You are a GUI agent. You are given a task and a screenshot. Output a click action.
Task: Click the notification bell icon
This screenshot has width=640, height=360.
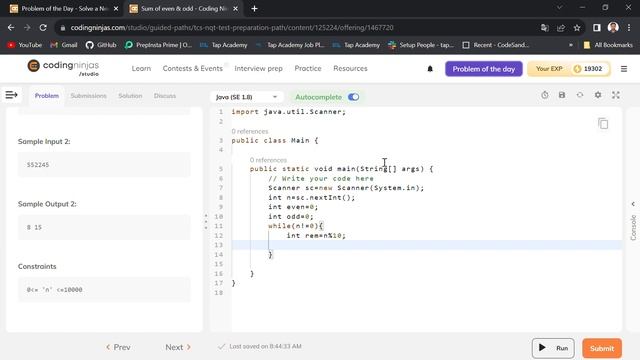point(430,69)
